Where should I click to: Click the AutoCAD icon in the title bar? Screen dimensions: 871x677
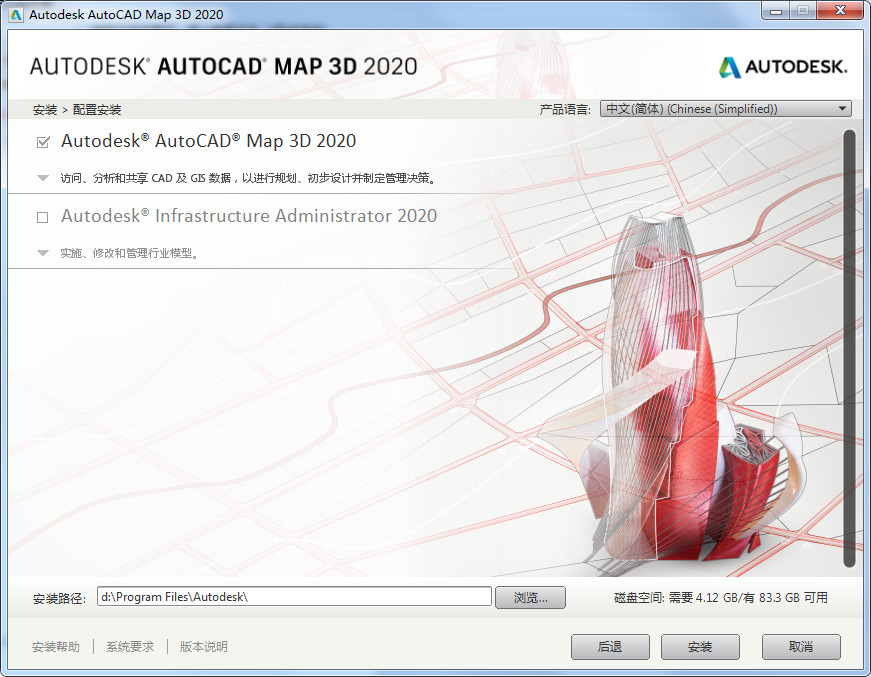(16, 14)
